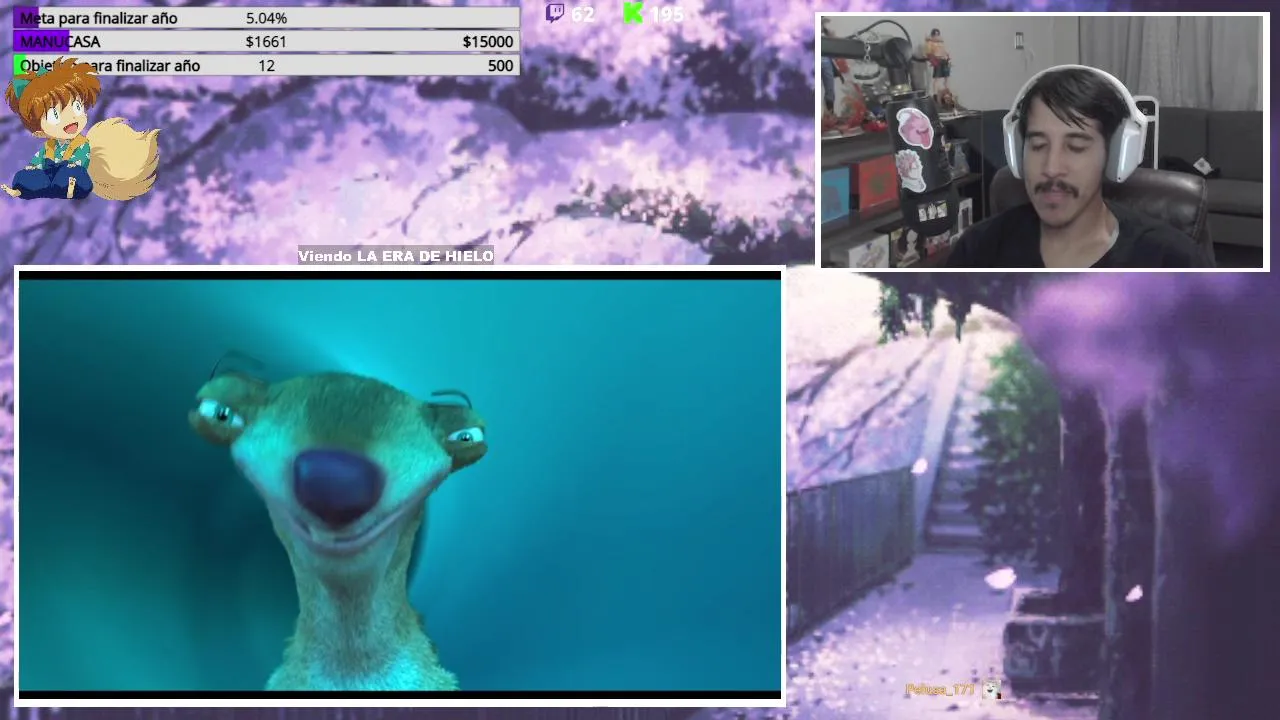The height and width of the screenshot is (720, 1280).
Task: Click the anime character sticker with tail
Action: [x=80, y=130]
